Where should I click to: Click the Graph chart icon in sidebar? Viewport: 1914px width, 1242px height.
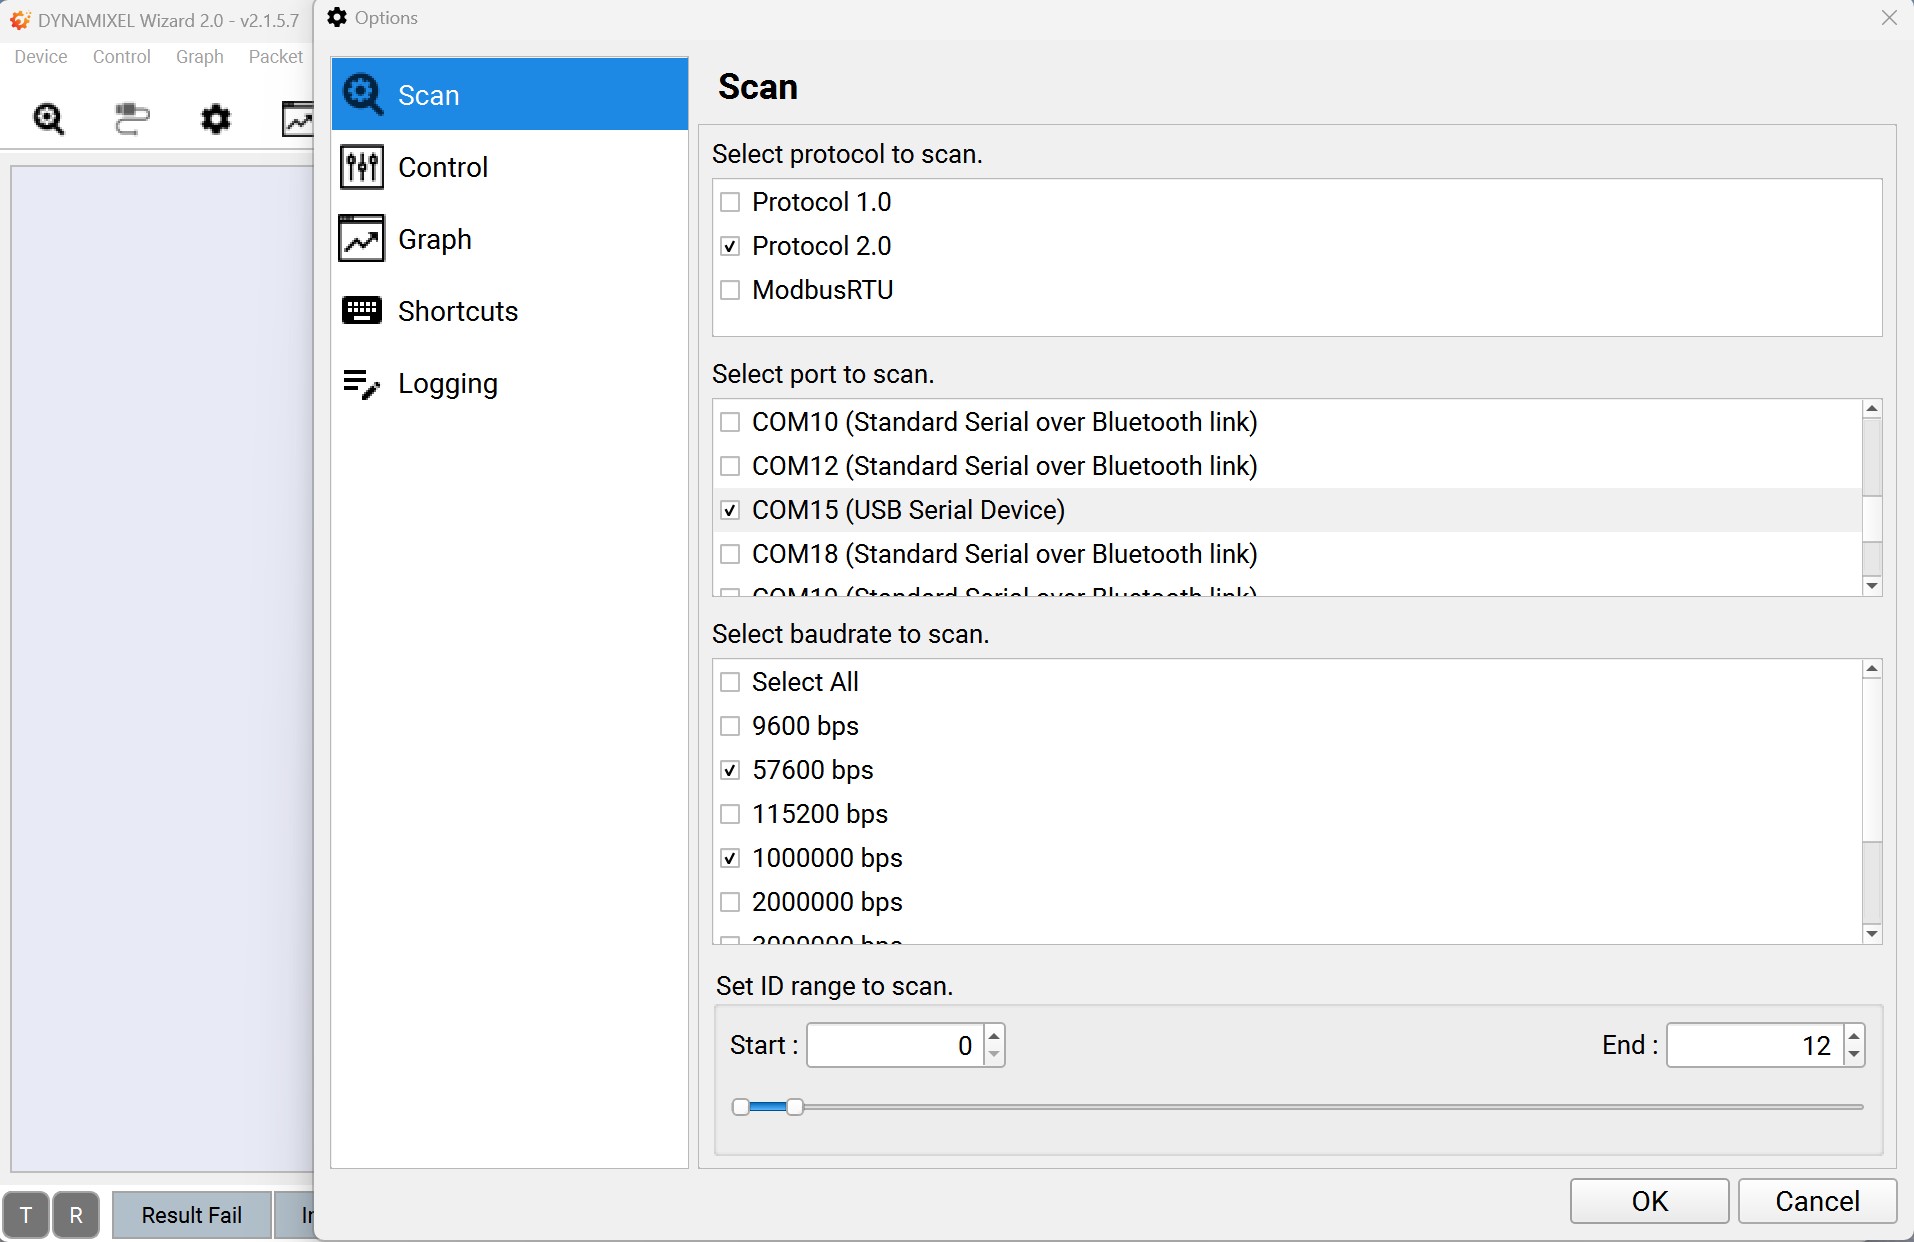coord(362,238)
